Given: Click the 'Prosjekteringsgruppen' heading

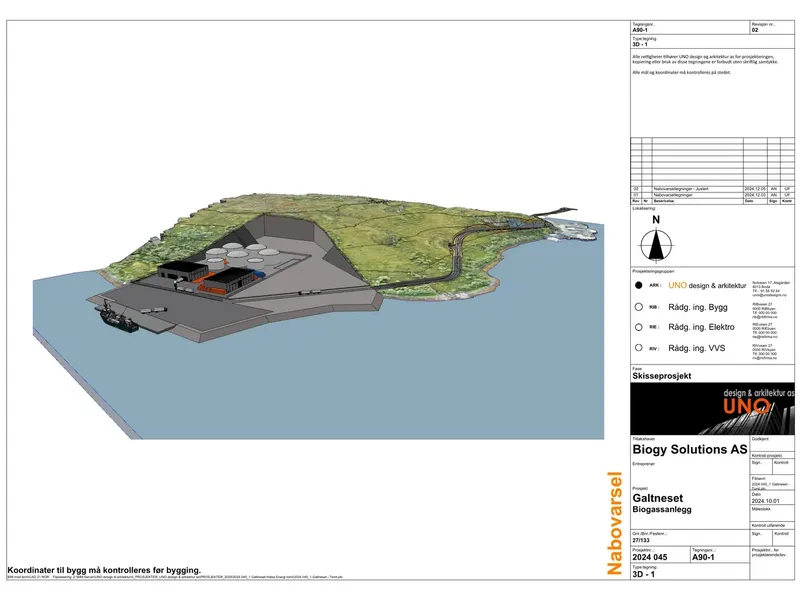Looking at the screenshot, I should (653, 271).
